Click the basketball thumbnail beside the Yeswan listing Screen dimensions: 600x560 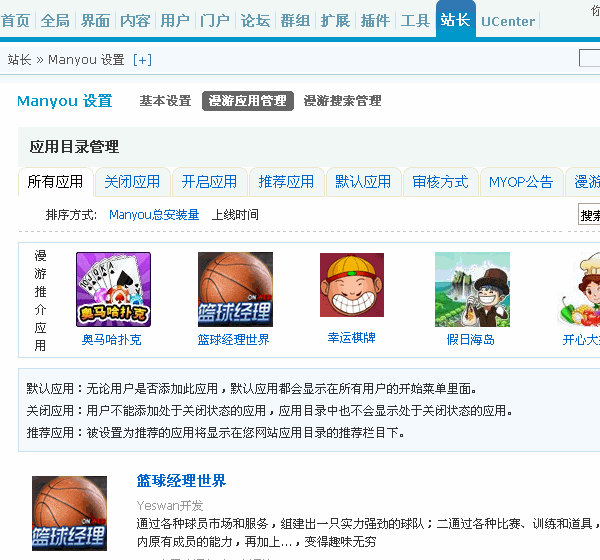tap(69, 513)
